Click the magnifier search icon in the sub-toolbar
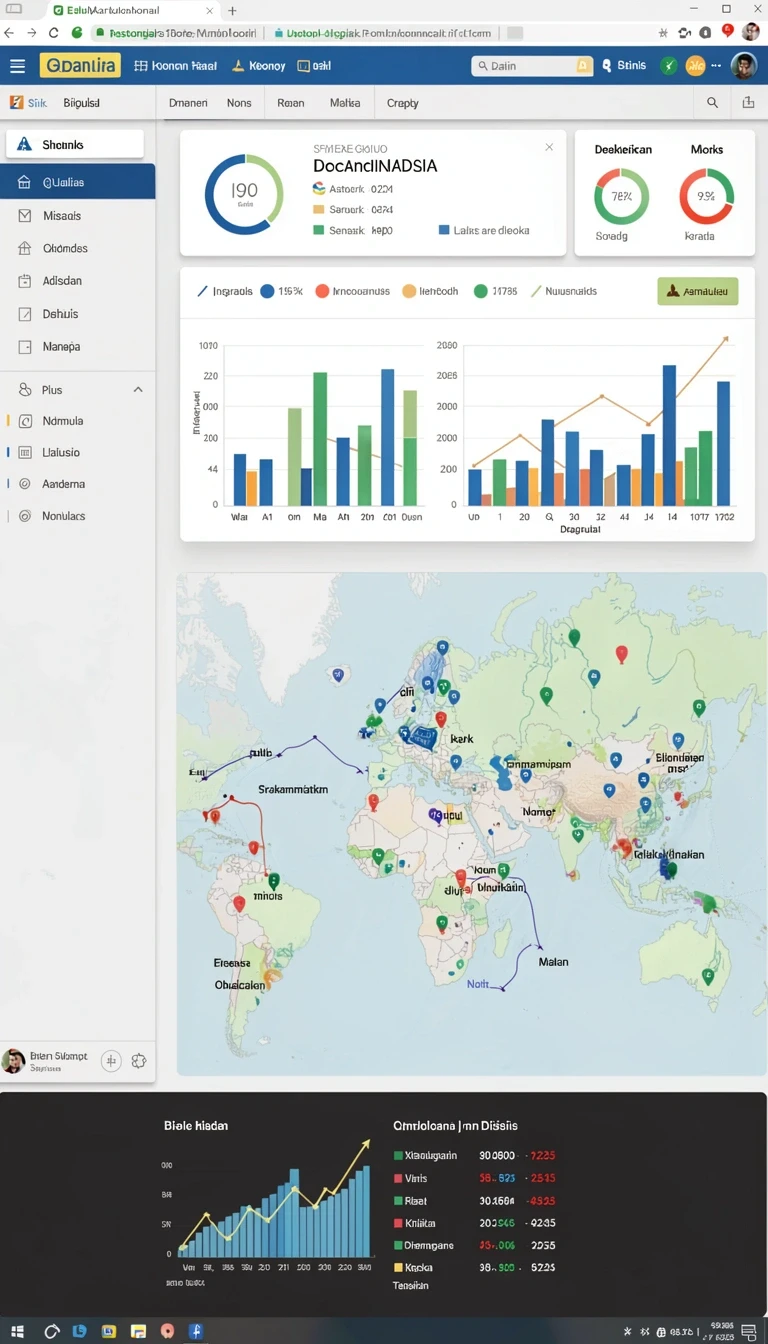The height and width of the screenshot is (1344, 768). click(712, 102)
